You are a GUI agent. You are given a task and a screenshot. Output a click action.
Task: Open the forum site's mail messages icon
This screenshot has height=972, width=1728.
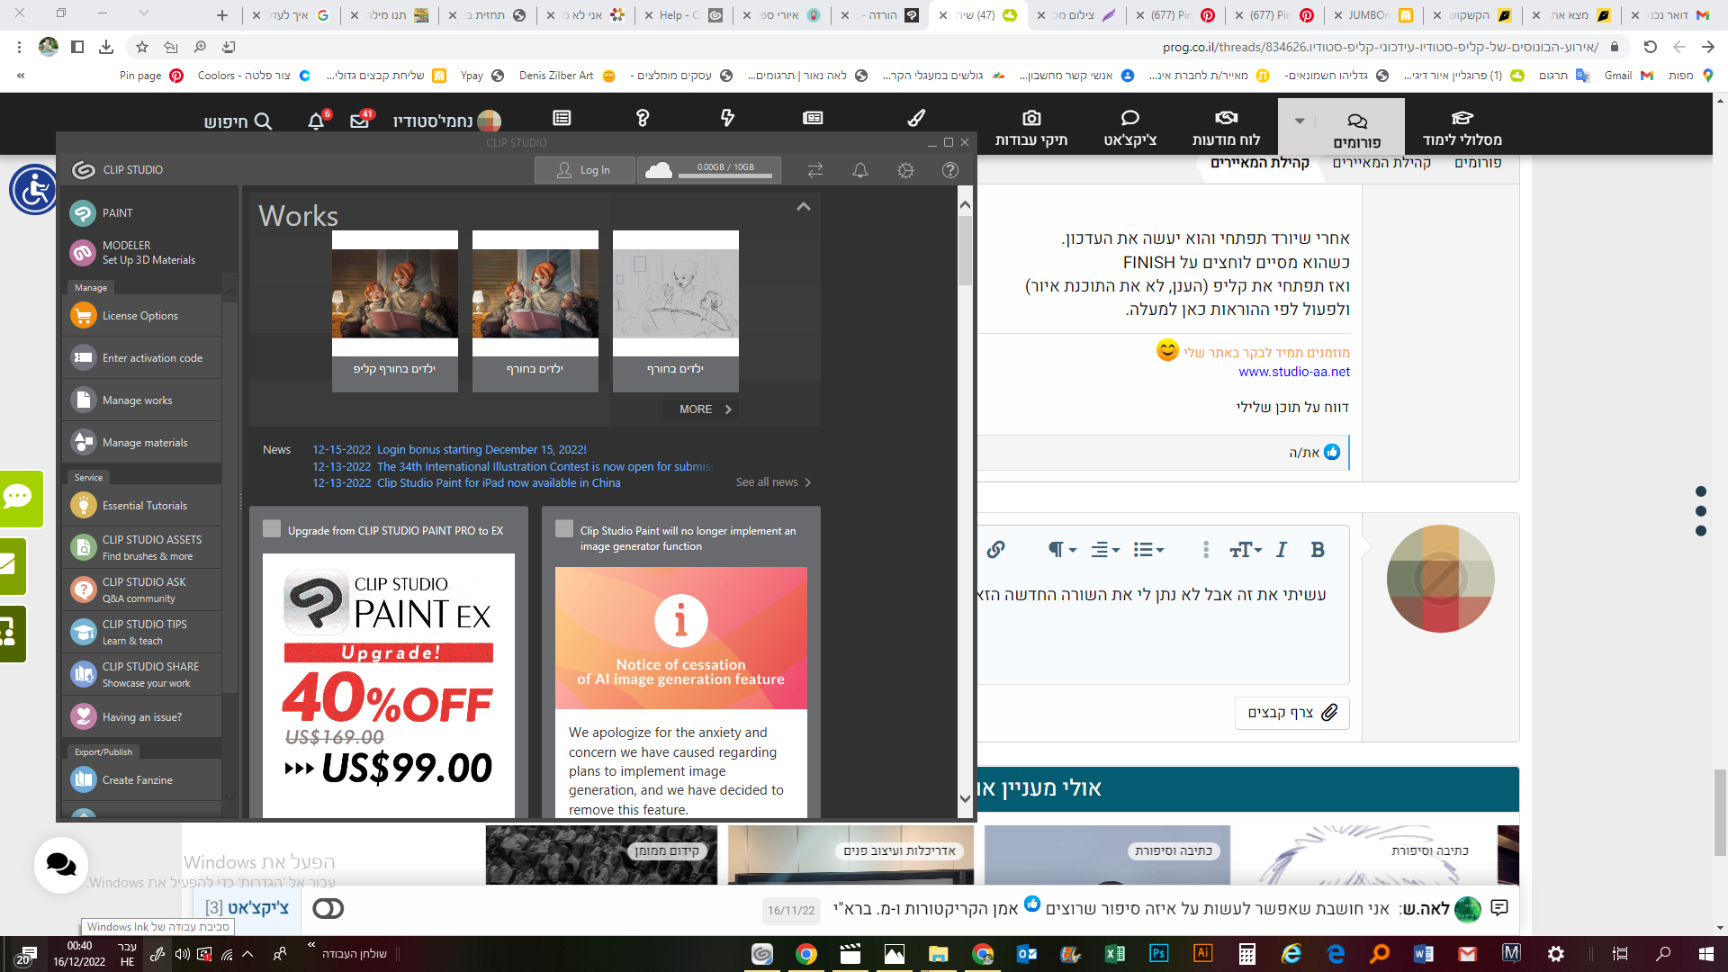360,120
